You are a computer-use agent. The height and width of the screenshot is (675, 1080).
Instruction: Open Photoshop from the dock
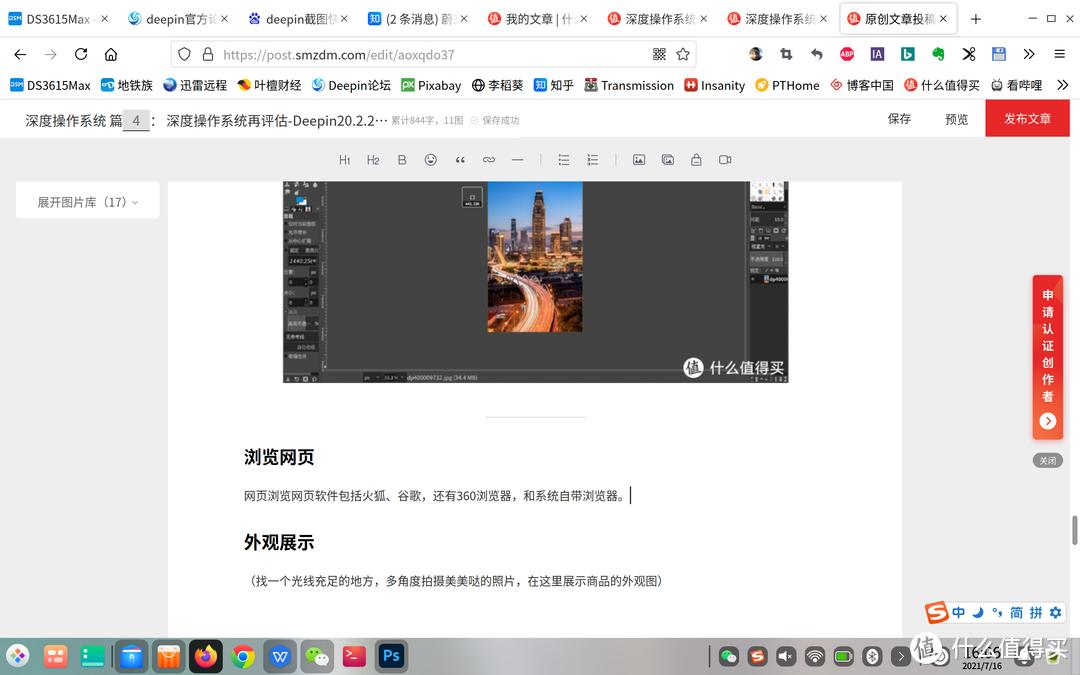click(x=391, y=656)
